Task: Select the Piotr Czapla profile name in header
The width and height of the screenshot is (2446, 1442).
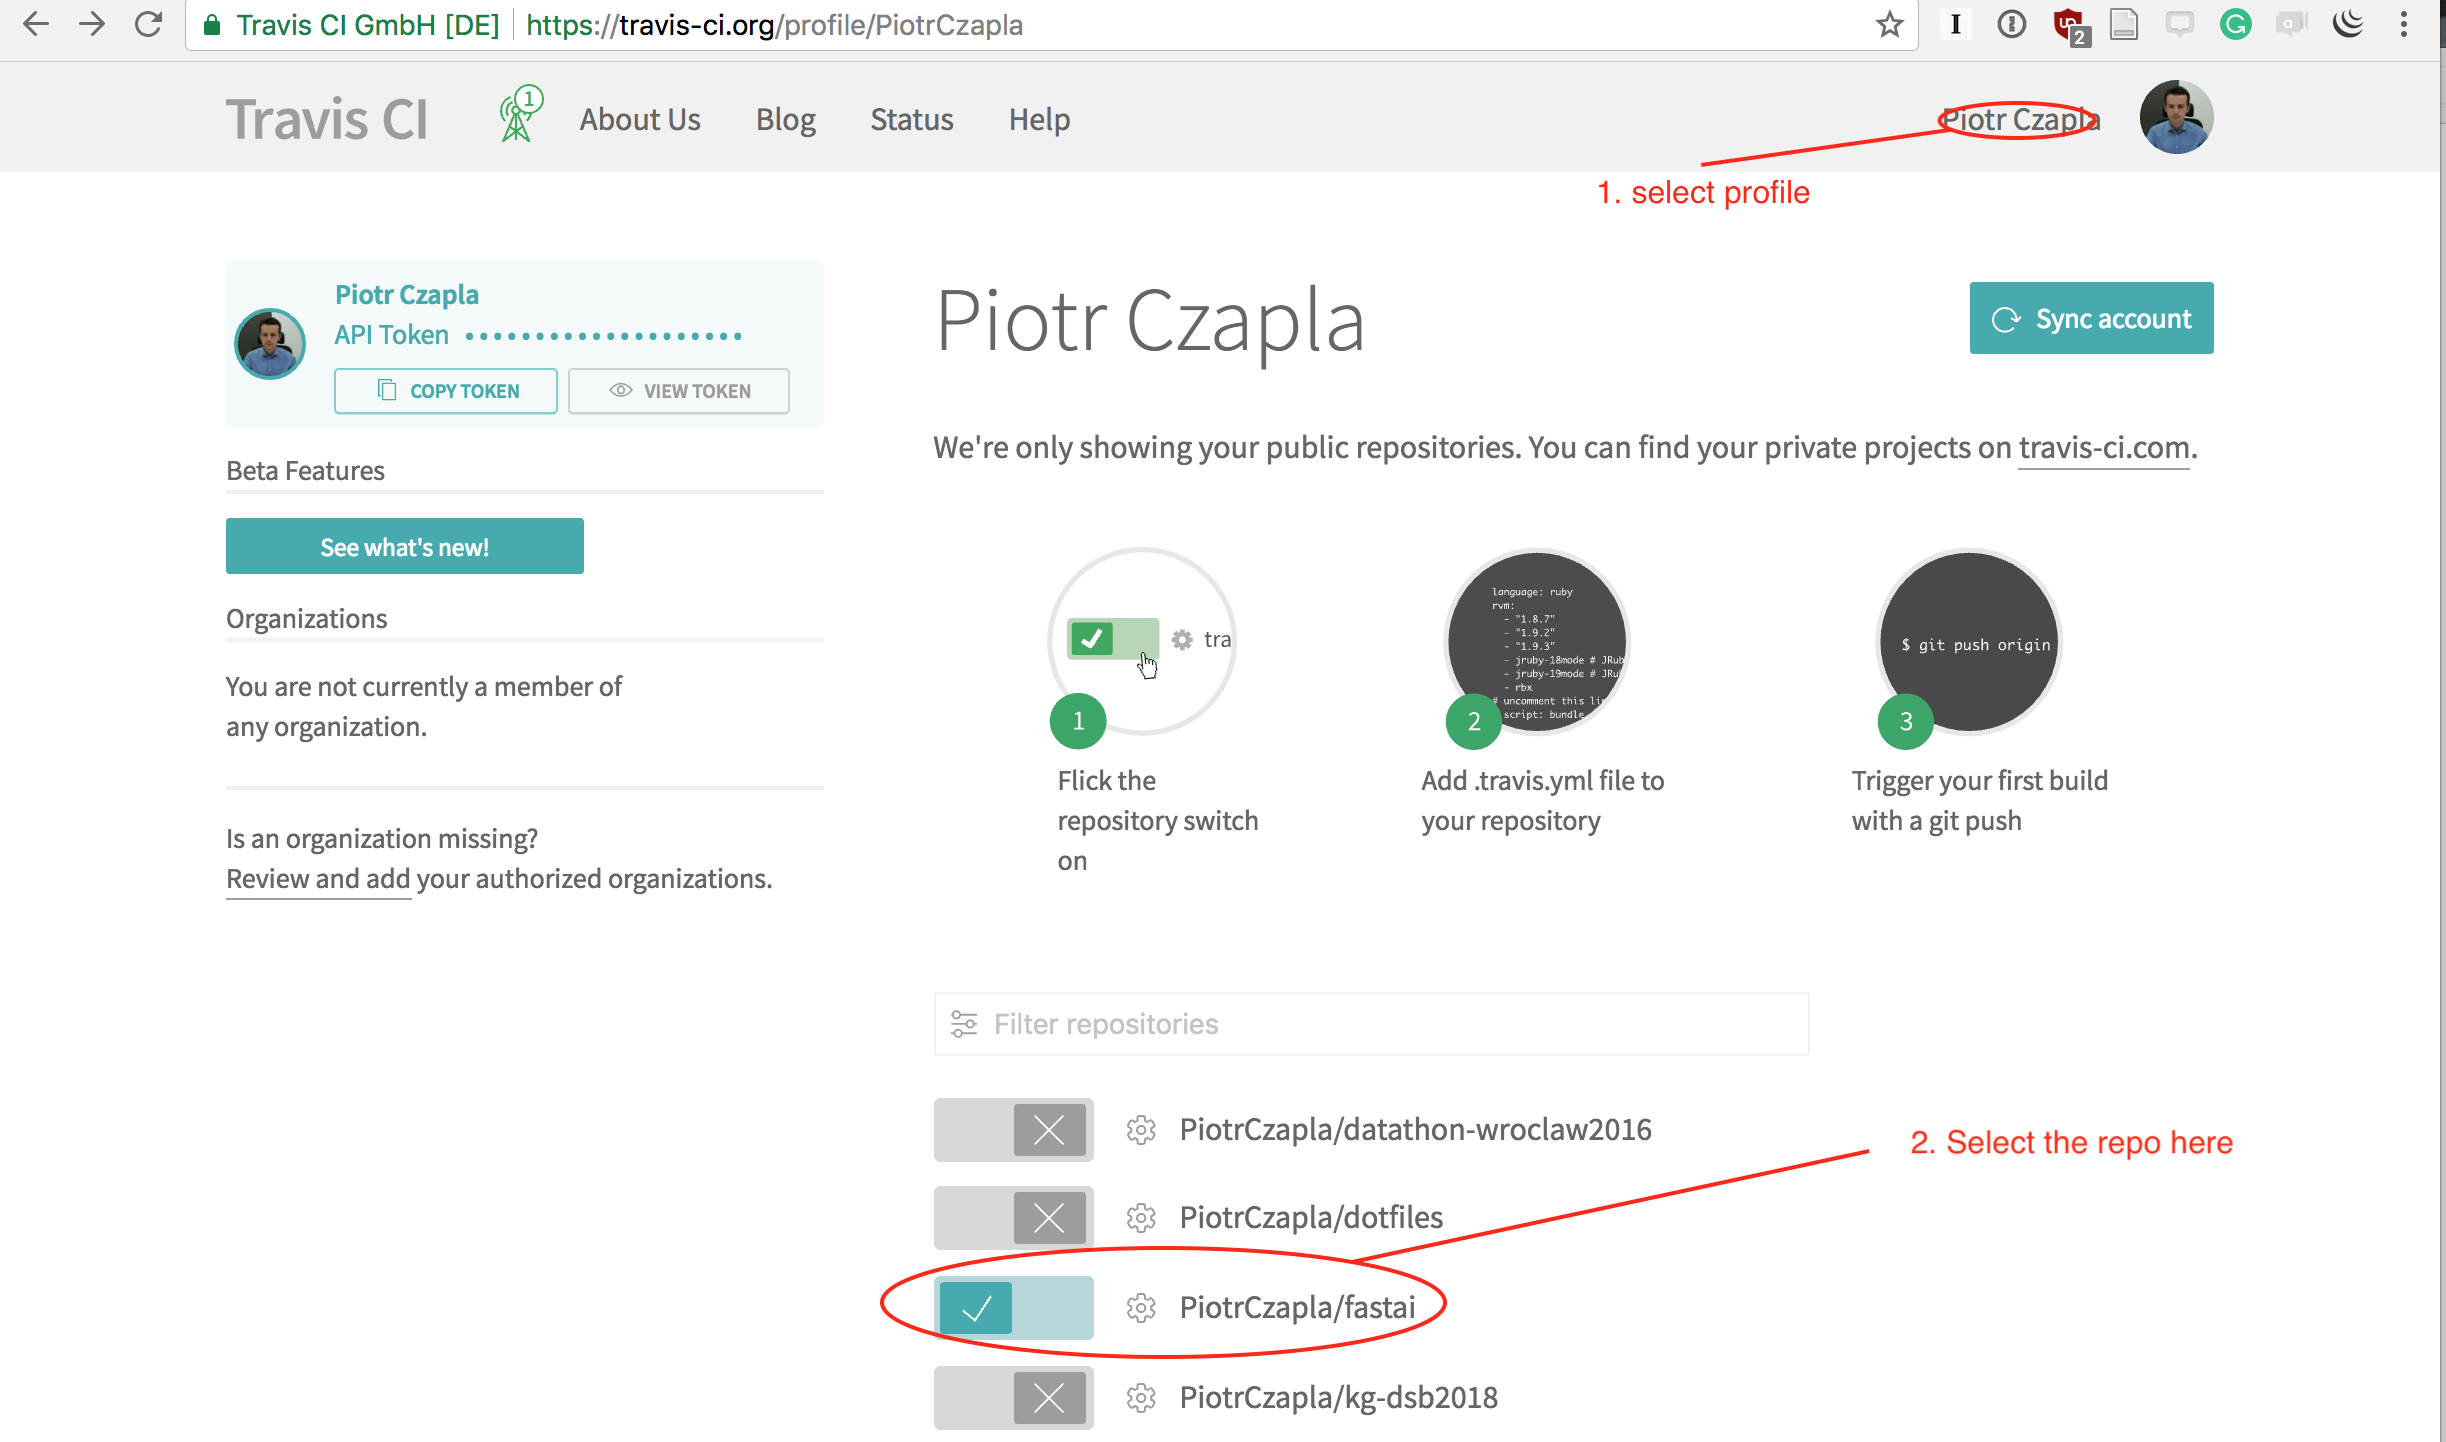Action: 2020,119
